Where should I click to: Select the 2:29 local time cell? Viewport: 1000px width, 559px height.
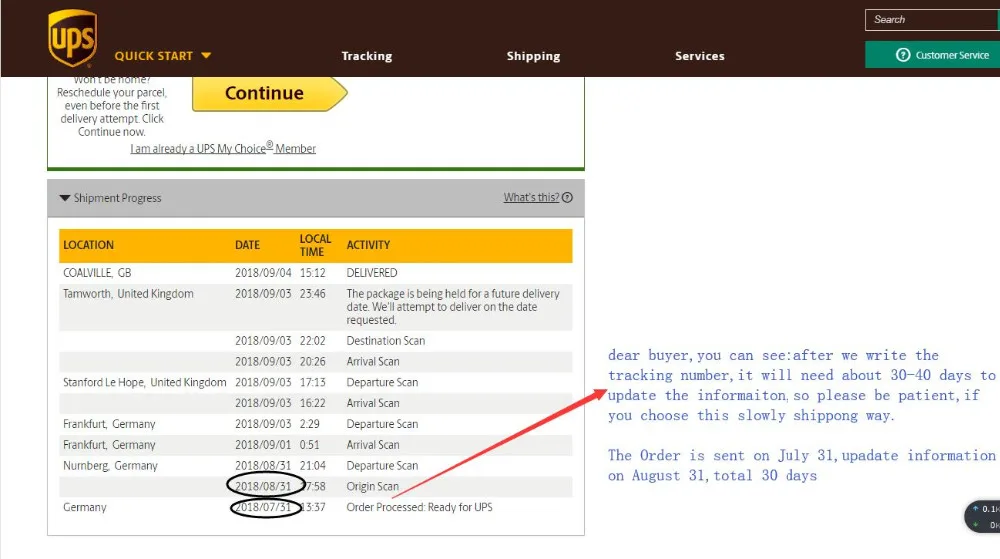point(309,424)
